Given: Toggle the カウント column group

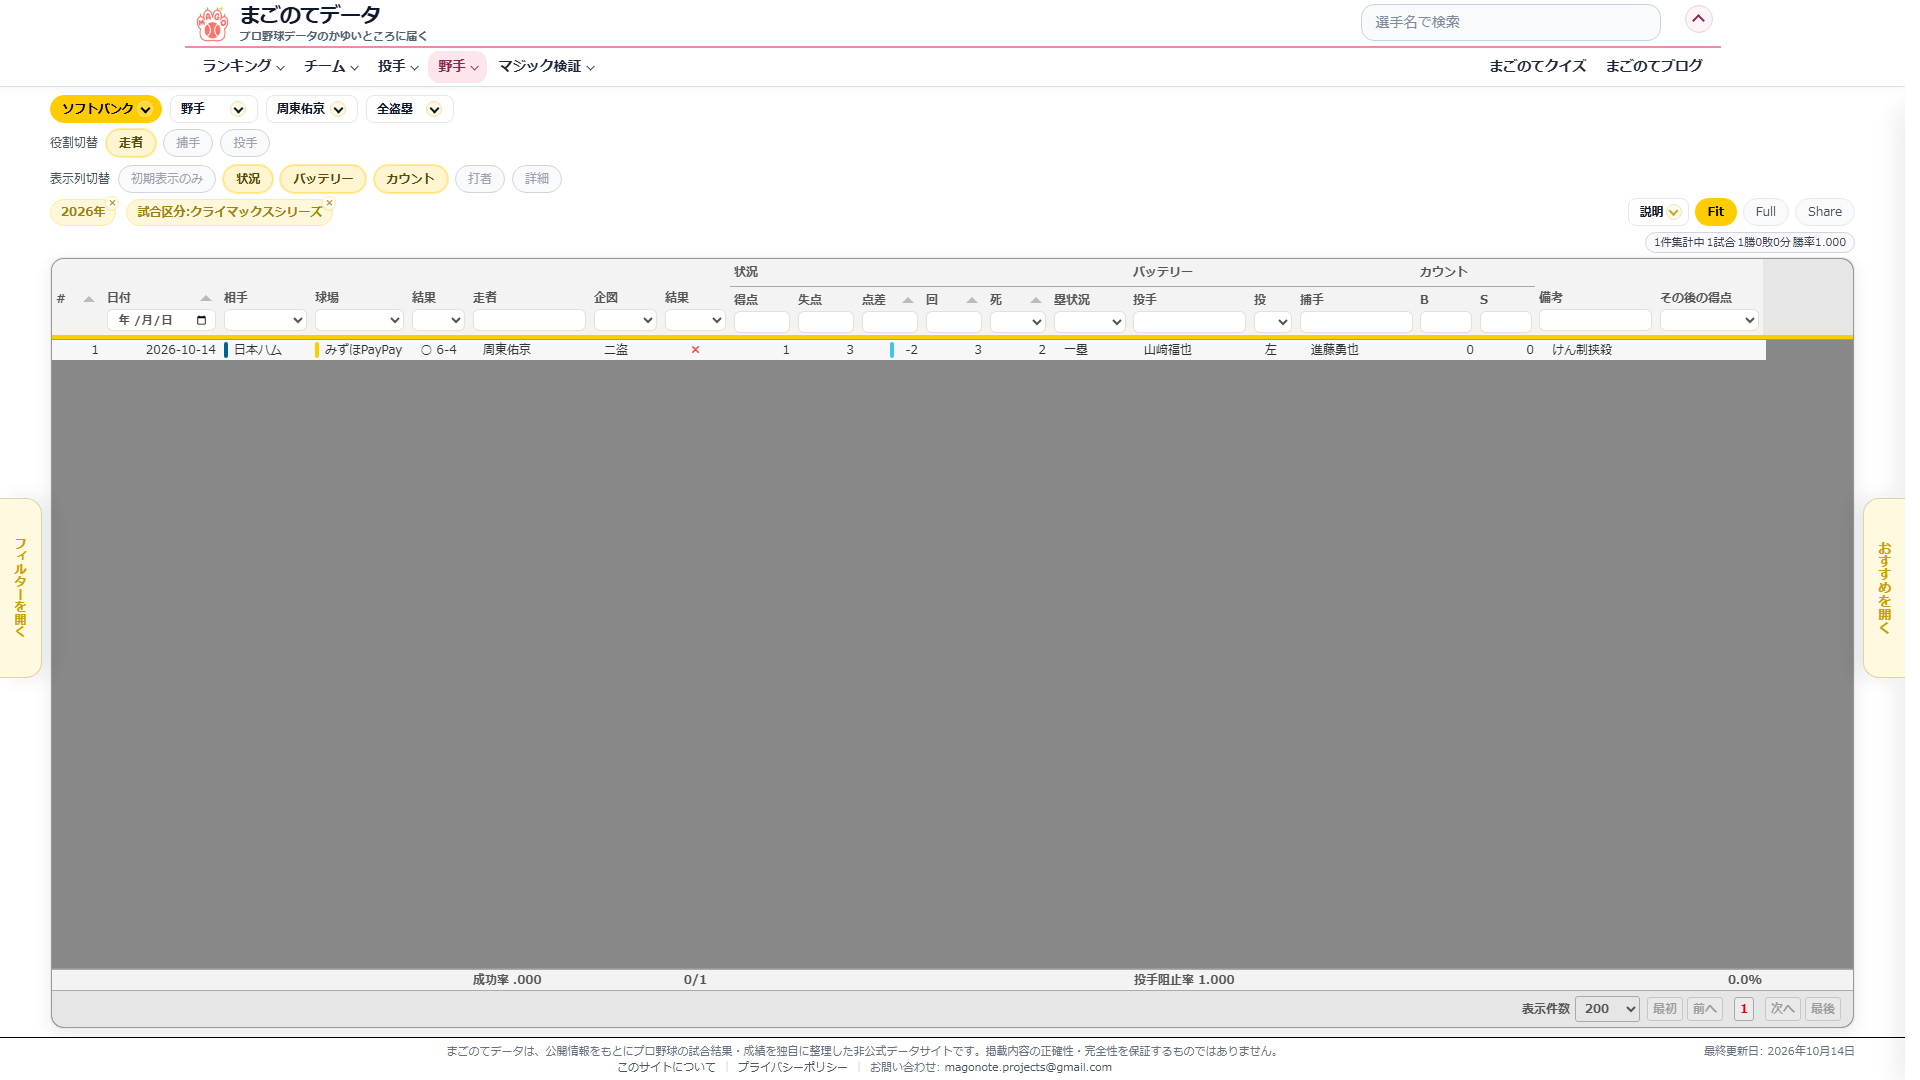Looking at the screenshot, I should [x=410, y=179].
